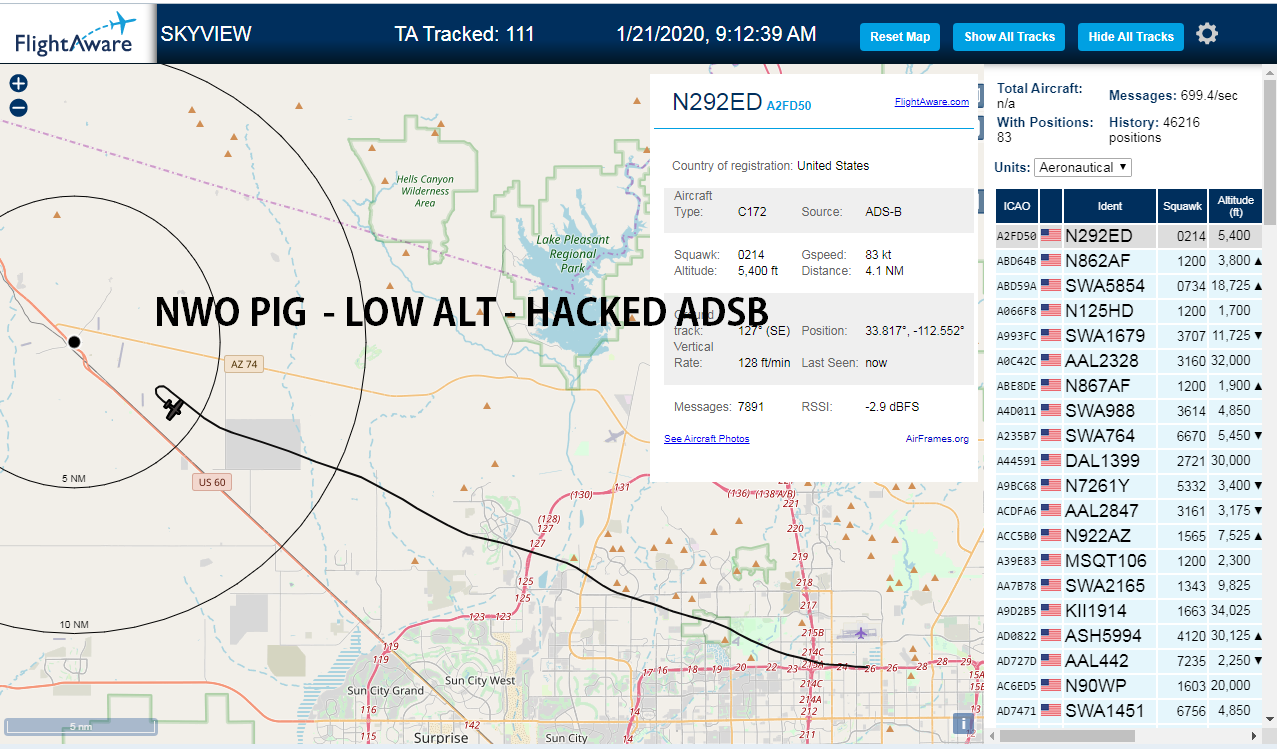This screenshot has width=1277, height=749.
Task: Click the FlightAware logo
Action: pos(76,33)
